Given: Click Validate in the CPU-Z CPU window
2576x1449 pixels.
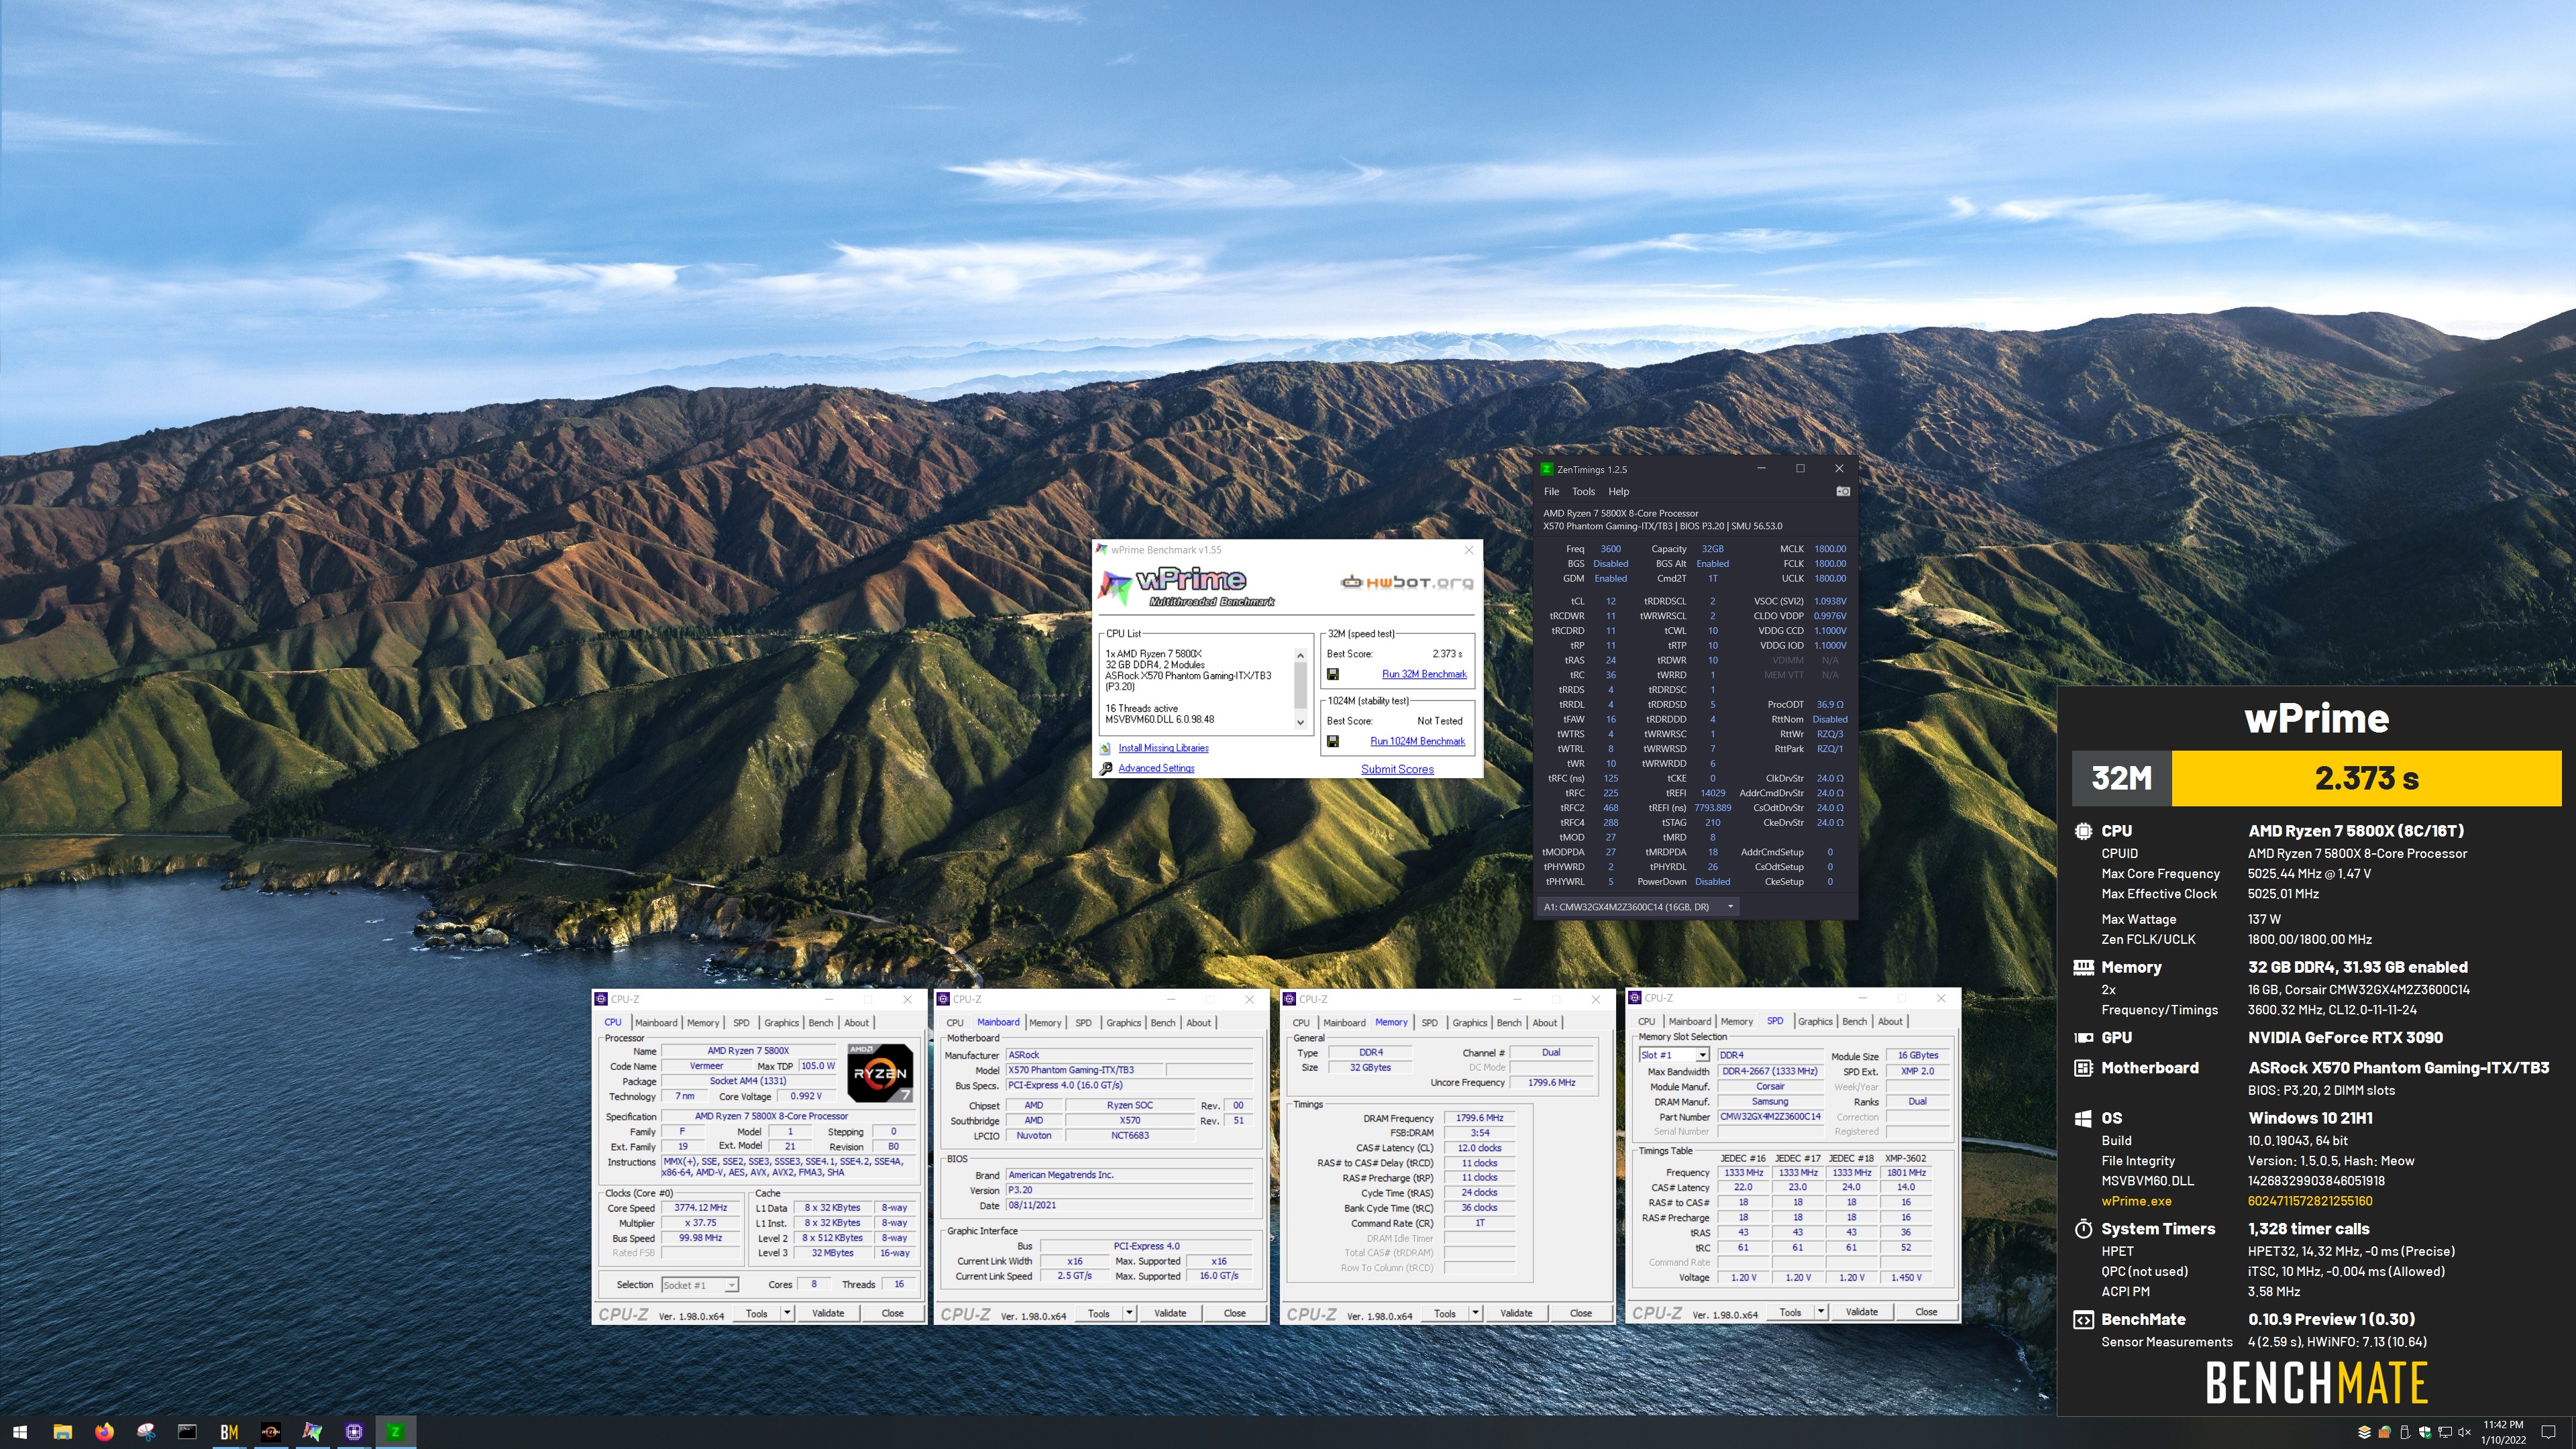Looking at the screenshot, I should pos(828,1313).
